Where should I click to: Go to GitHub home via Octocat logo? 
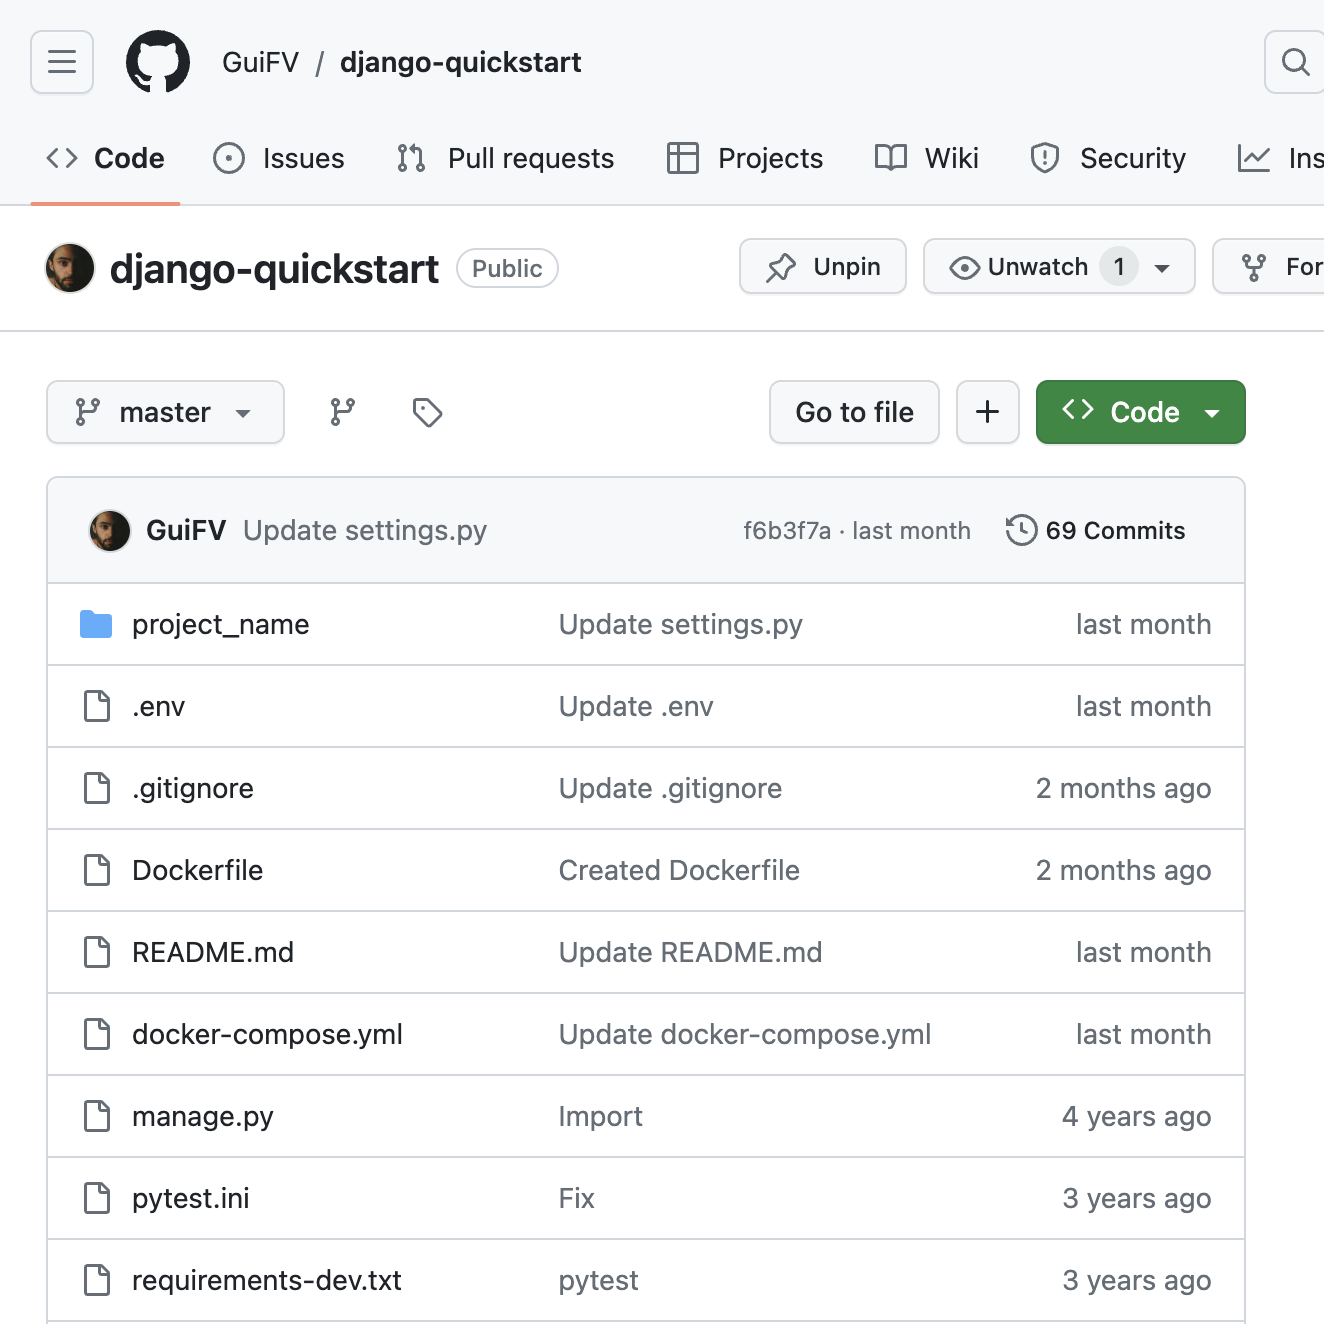[x=158, y=62]
